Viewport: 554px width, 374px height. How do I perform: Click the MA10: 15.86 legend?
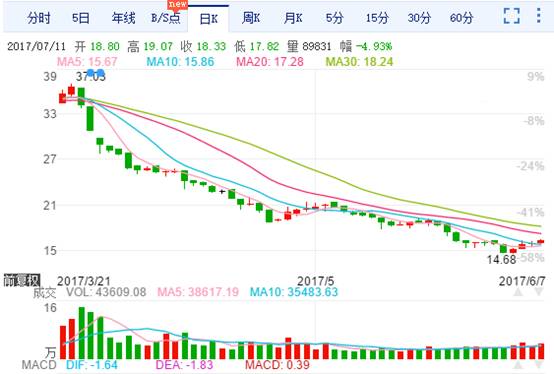(x=180, y=62)
